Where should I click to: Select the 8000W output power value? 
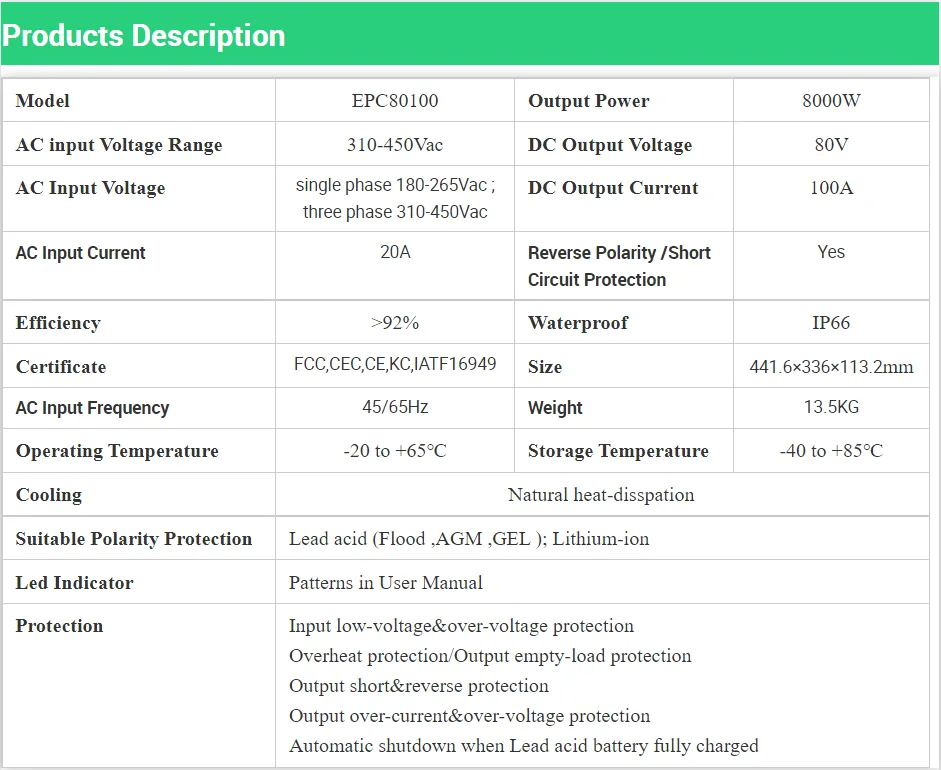point(831,100)
